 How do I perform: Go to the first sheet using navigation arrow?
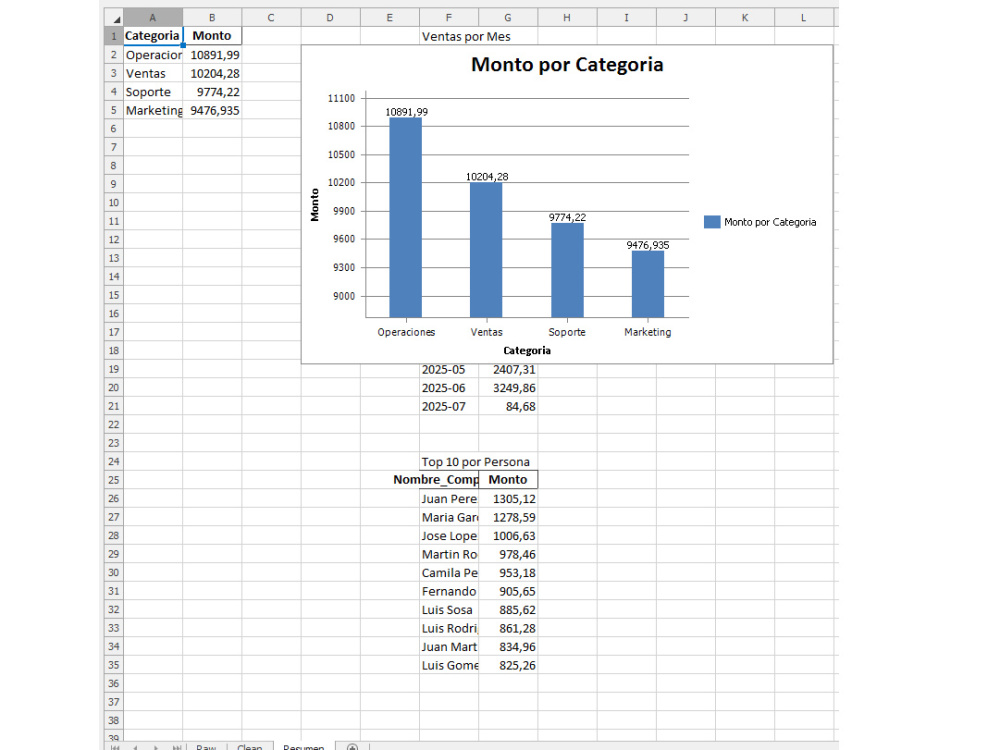pos(115,747)
